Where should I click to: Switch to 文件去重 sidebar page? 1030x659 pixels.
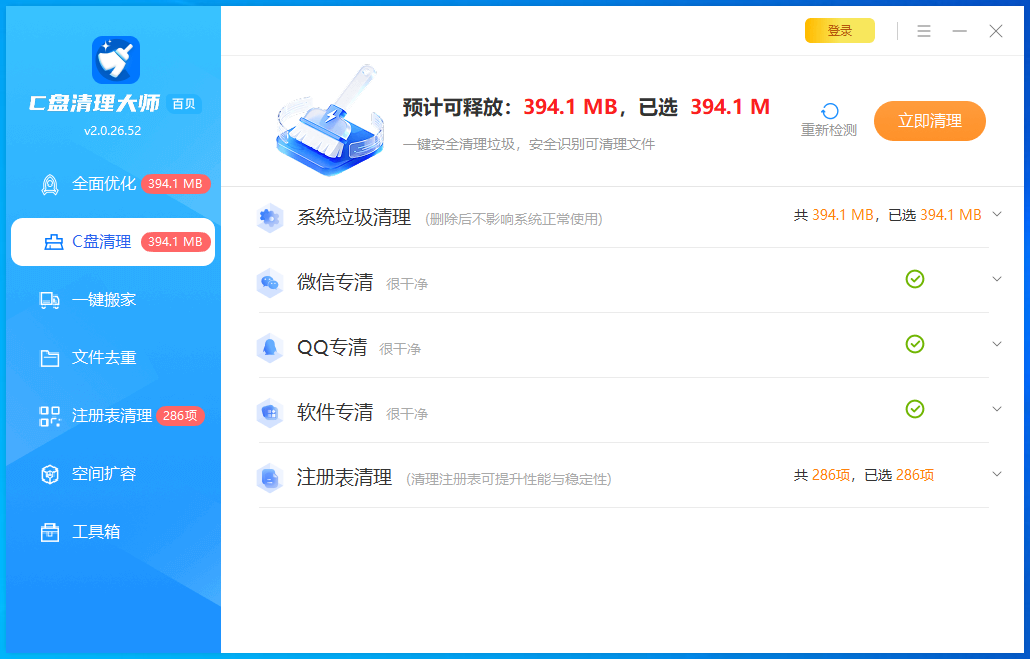point(113,358)
